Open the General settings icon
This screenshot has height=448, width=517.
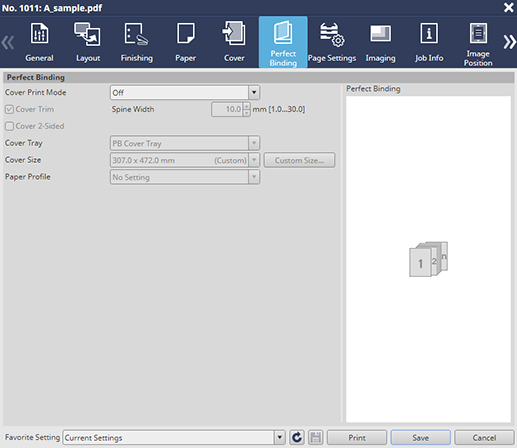(39, 33)
